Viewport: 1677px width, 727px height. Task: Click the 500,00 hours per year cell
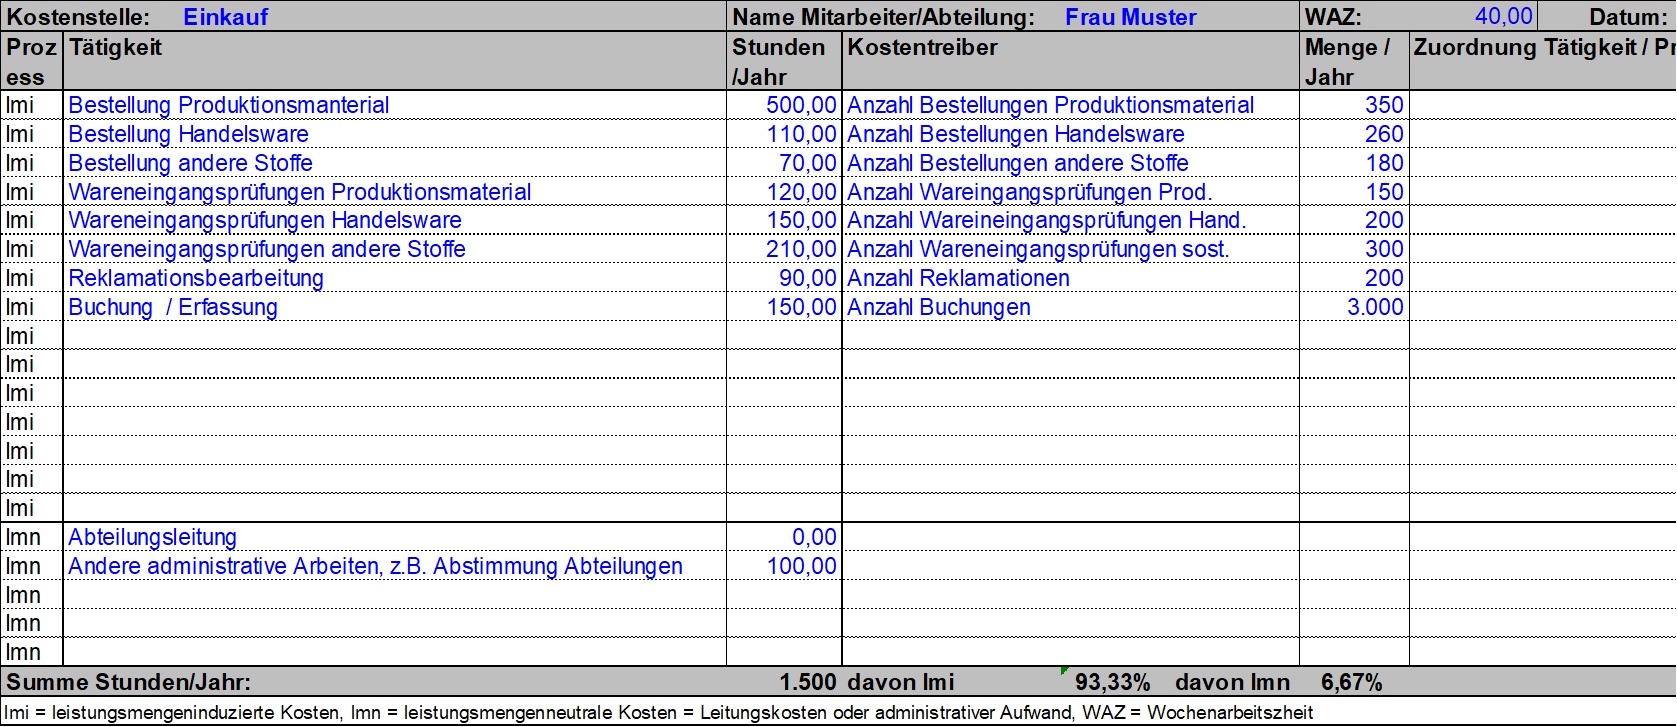pyautogui.click(x=800, y=105)
